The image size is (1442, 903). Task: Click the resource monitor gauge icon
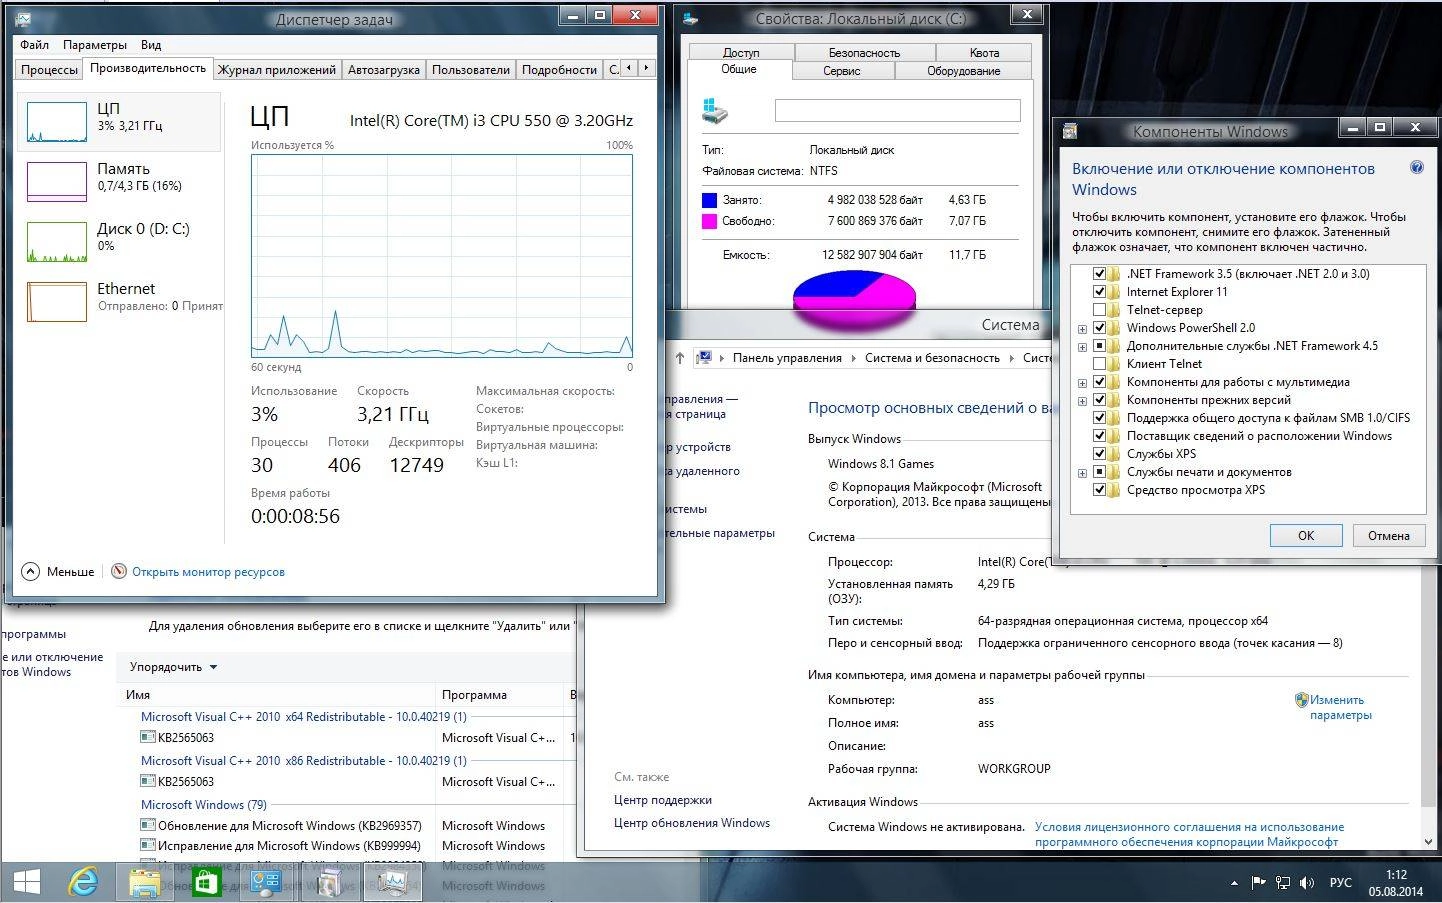[119, 571]
